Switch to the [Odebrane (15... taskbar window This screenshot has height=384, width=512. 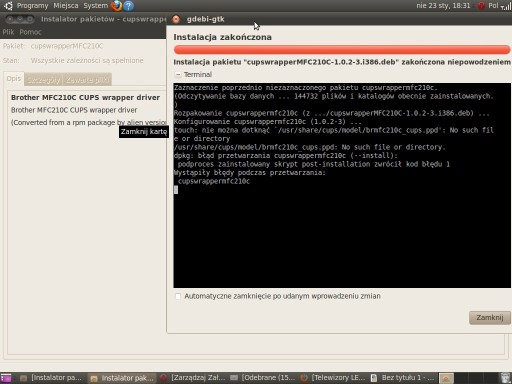[x=263, y=378]
